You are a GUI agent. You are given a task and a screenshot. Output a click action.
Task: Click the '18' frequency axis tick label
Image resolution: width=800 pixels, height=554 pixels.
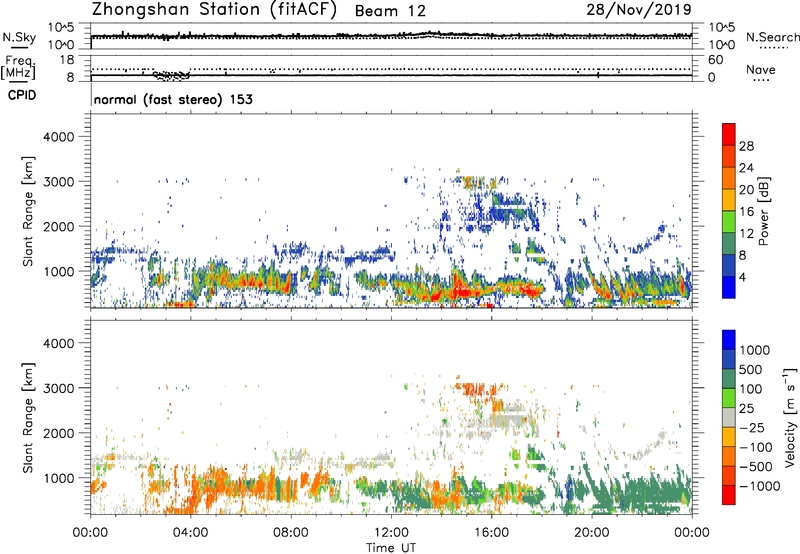pyautogui.click(x=67, y=60)
